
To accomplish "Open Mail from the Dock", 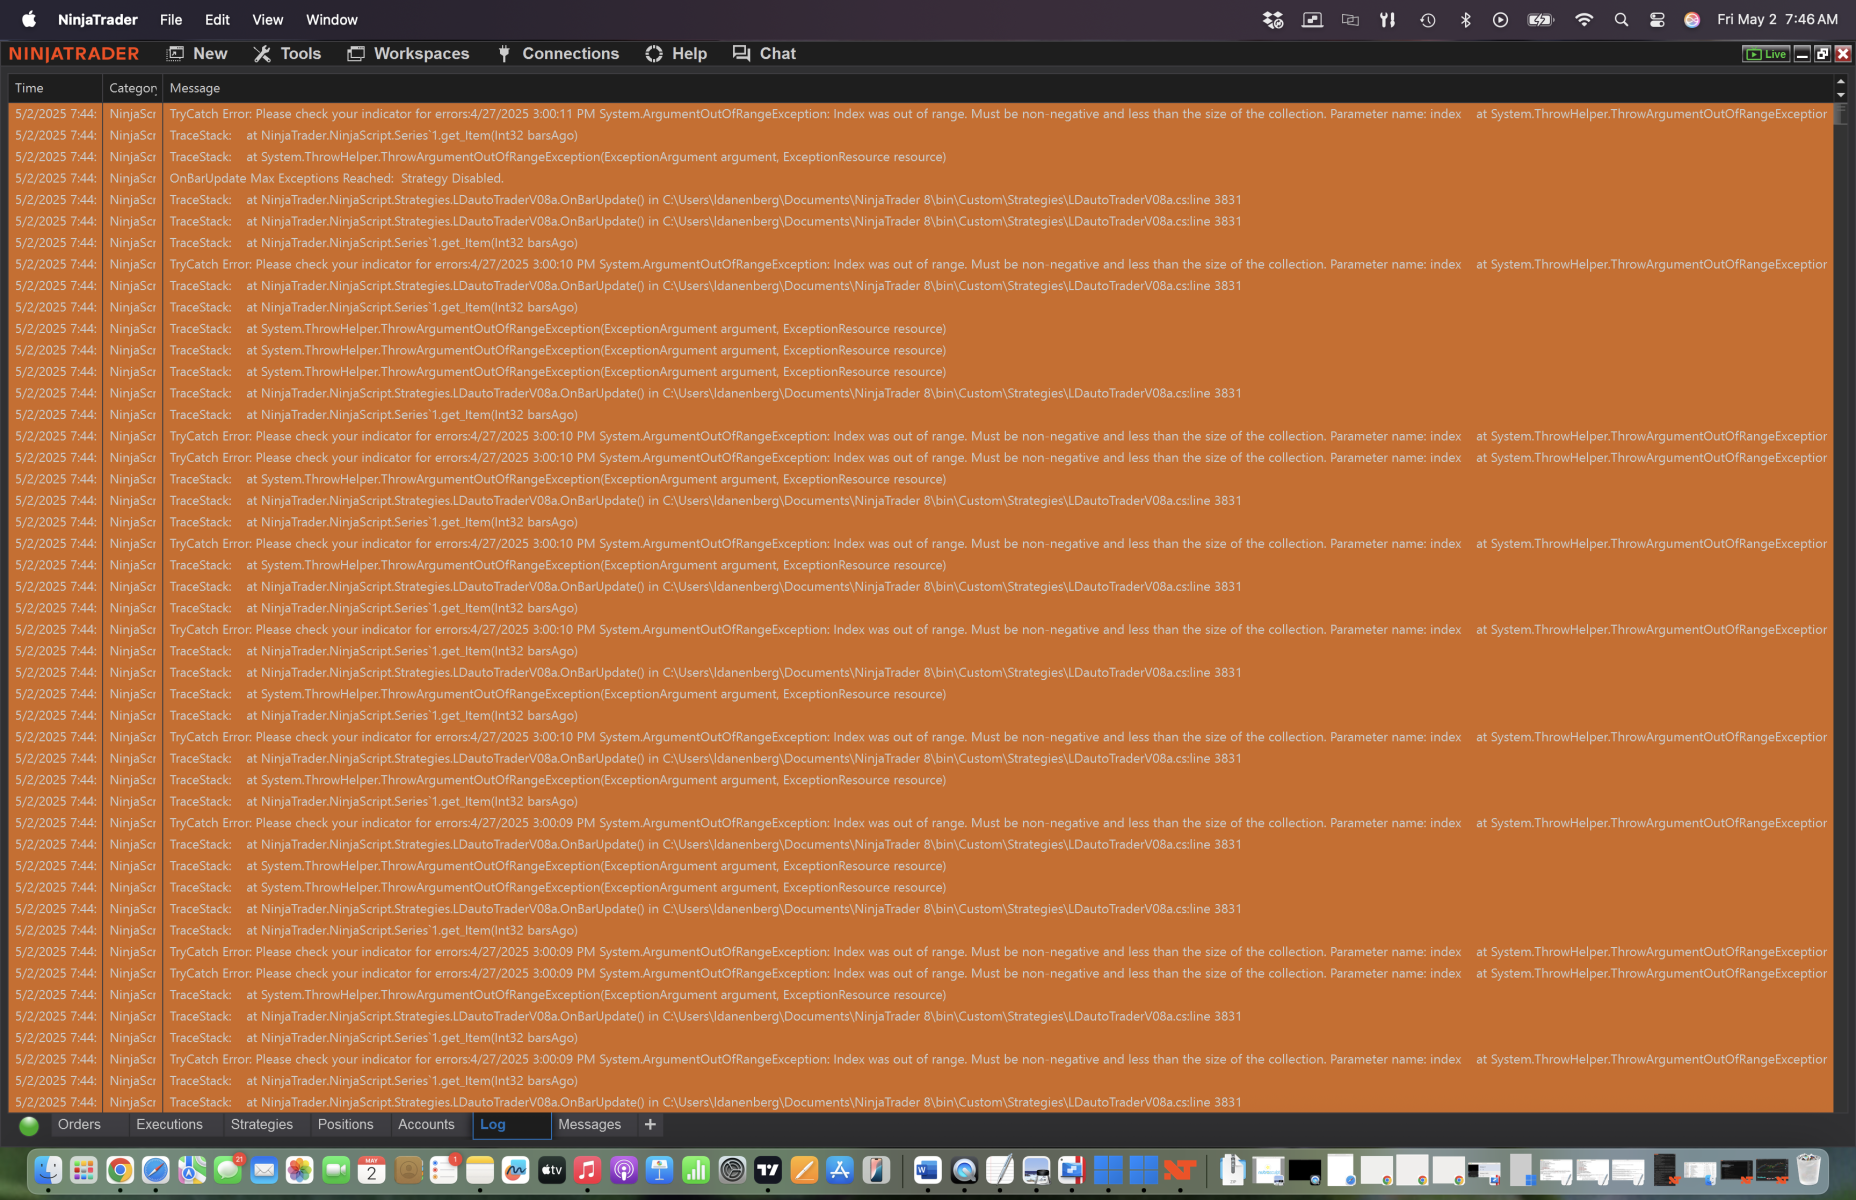I will coord(264,1169).
